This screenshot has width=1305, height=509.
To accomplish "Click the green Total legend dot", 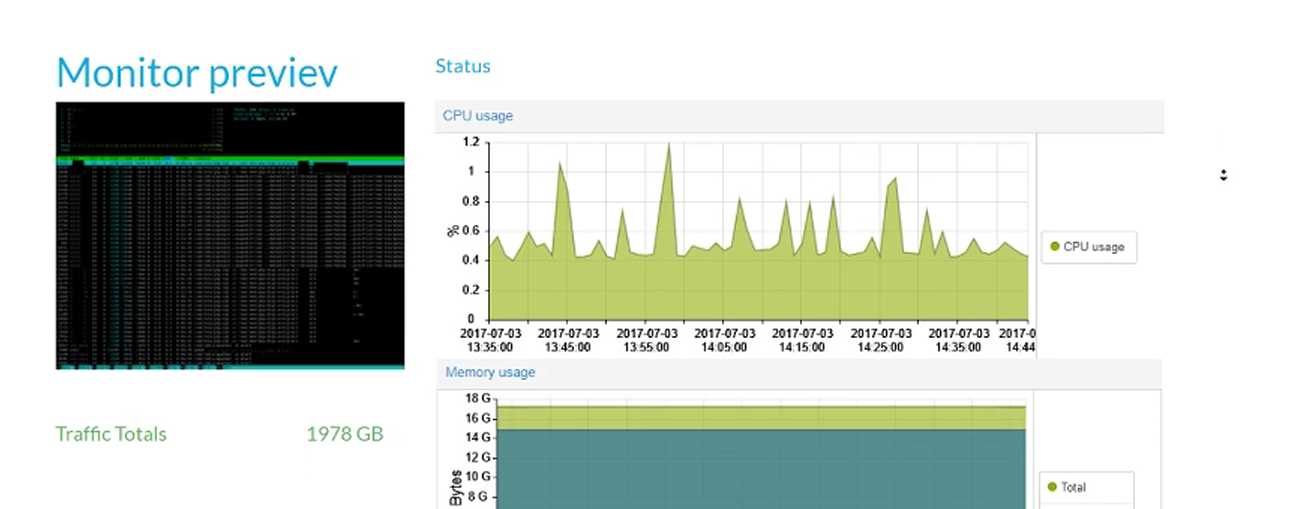I will coord(1051,487).
